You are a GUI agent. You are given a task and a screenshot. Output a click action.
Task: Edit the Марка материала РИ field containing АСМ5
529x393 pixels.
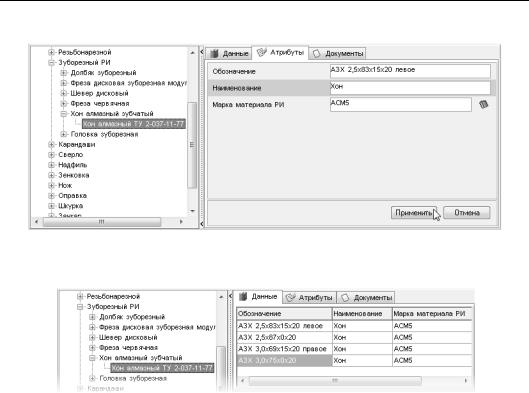click(x=400, y=104)
